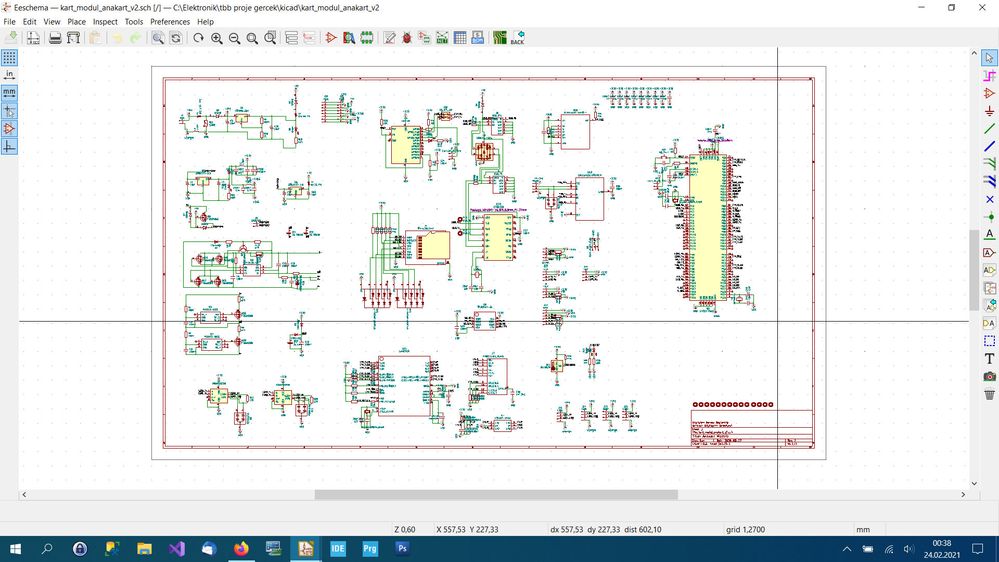Select the blue place bus tool
999x562 pixels.
(989, 147)
